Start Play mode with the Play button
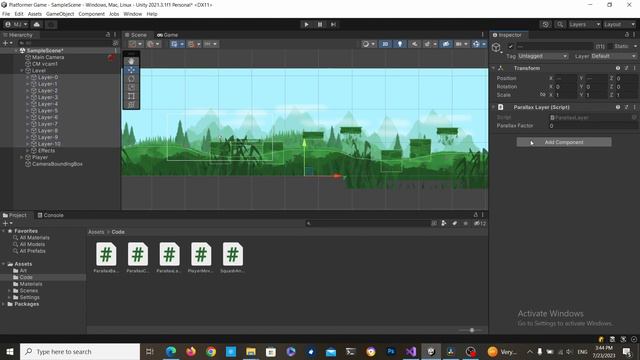This screenshot has width=640, height=360. [306, 24]
